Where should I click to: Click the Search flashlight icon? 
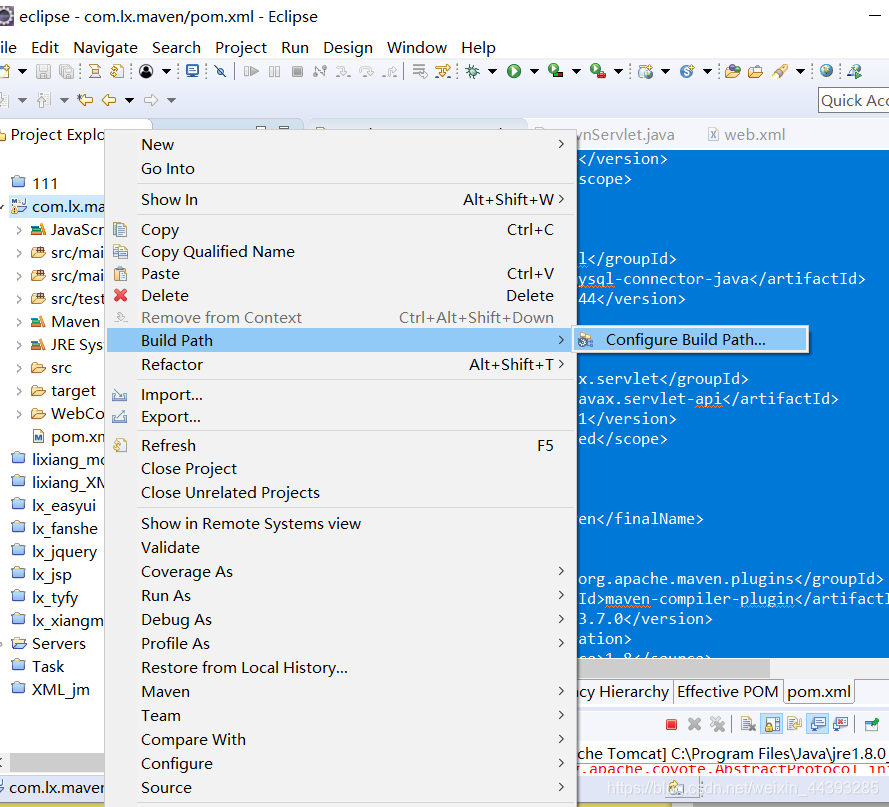point(781,71)
